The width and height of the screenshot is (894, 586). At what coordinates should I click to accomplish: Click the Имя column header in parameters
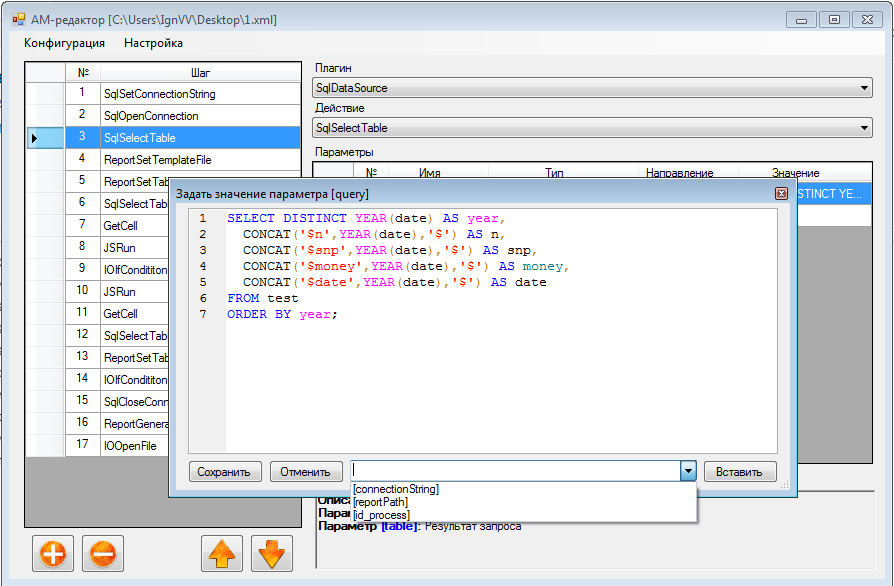[429, 173]
